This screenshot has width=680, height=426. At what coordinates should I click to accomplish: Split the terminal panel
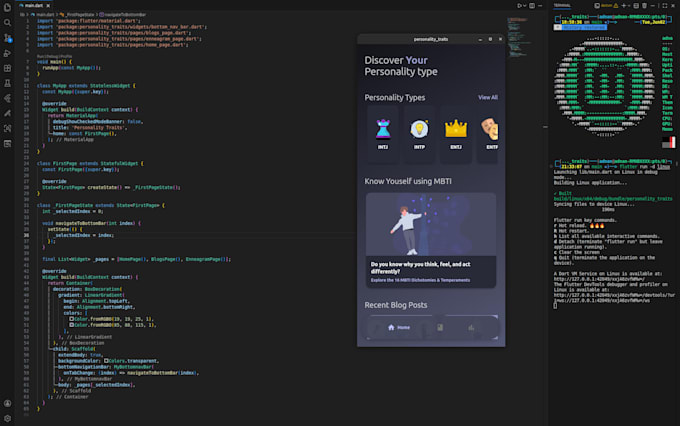636,6
